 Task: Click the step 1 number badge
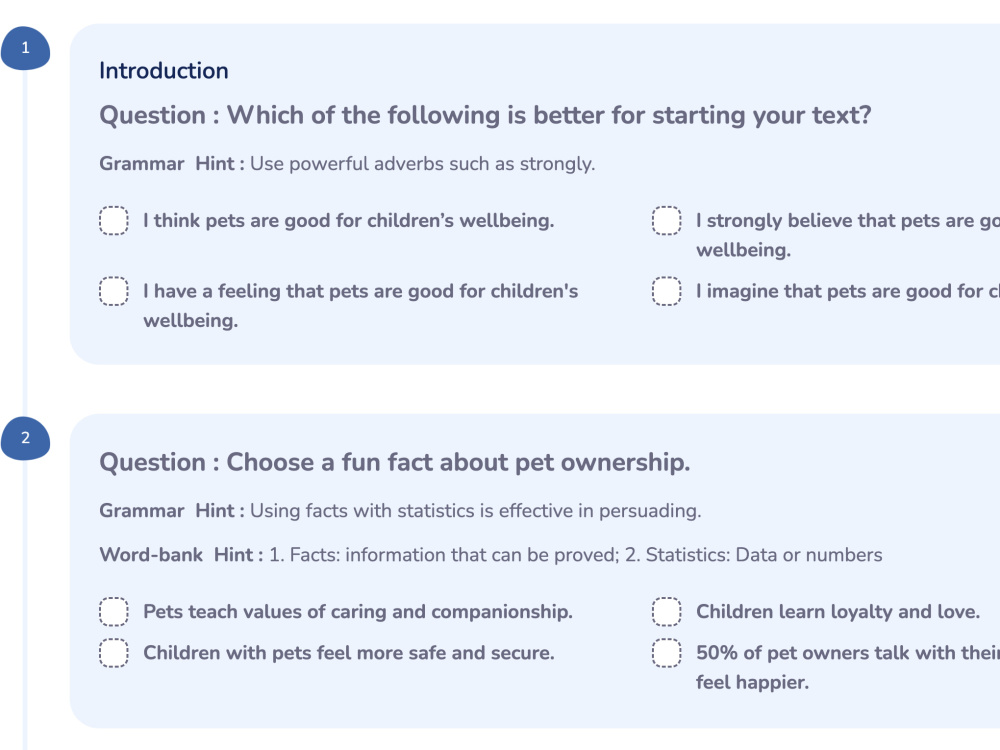pos(26,48)
